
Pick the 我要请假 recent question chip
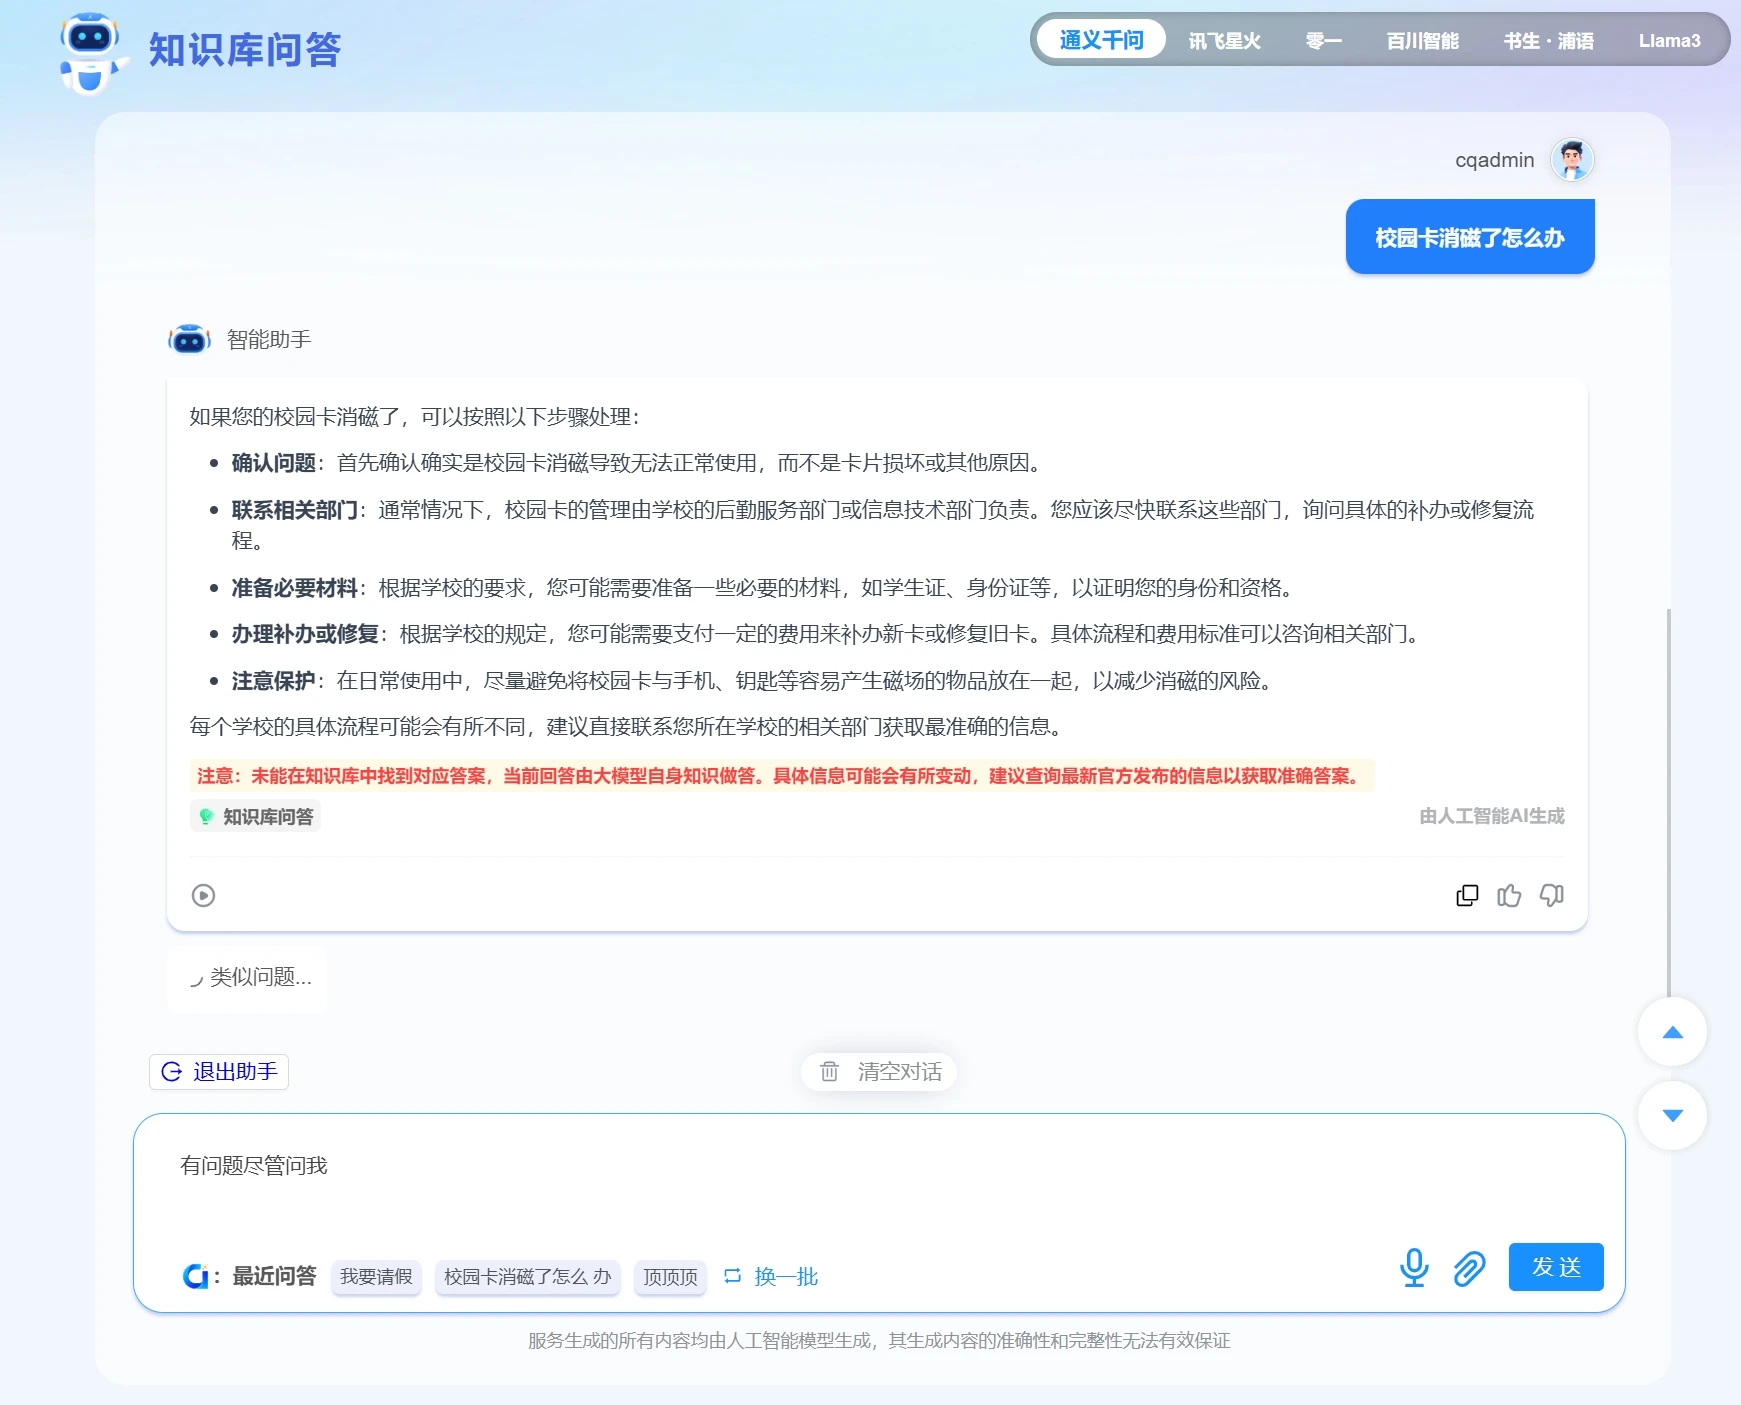[x=376, y=1276]
